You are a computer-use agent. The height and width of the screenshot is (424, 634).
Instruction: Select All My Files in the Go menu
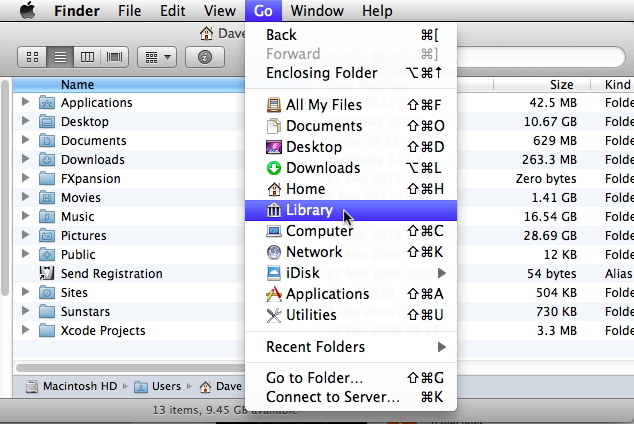(324, 105)
